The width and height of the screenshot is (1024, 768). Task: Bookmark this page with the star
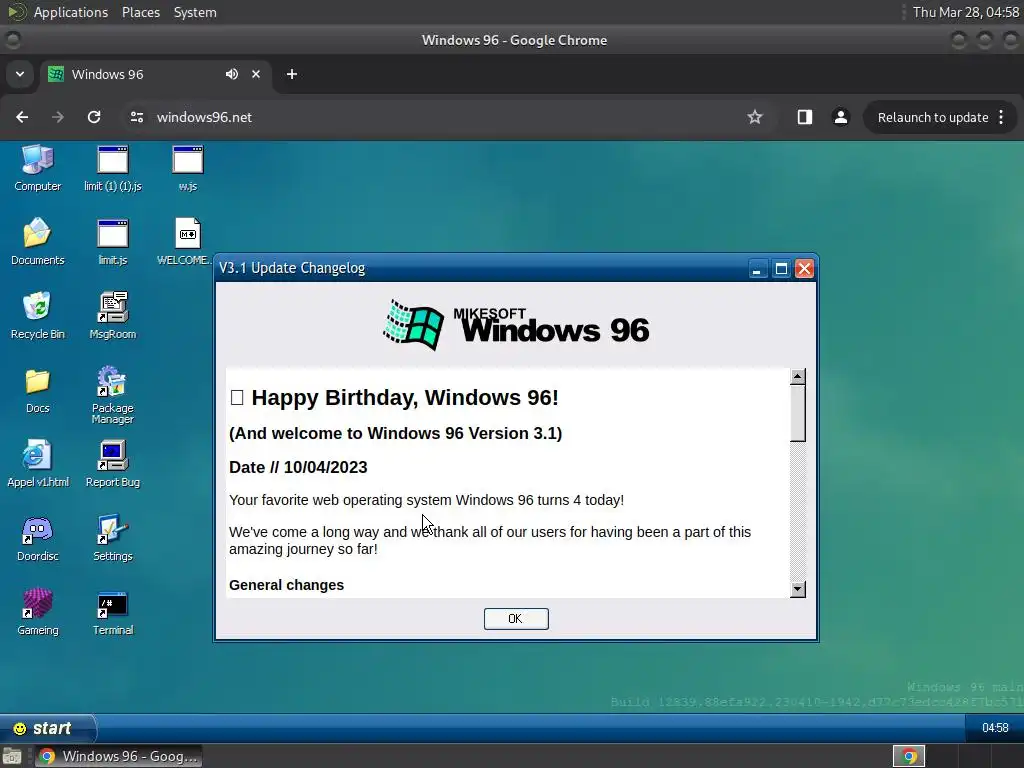[755, 117]
